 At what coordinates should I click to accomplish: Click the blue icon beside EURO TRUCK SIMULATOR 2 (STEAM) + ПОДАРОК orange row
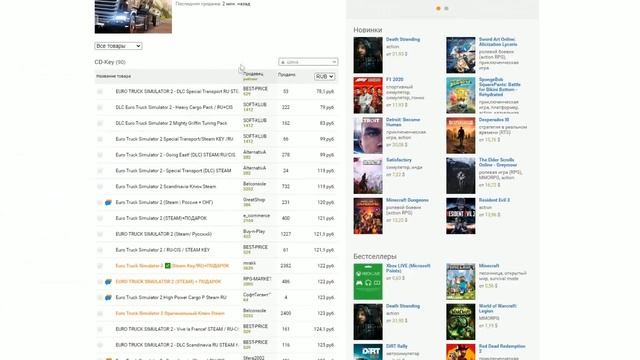tap(108, 282)
